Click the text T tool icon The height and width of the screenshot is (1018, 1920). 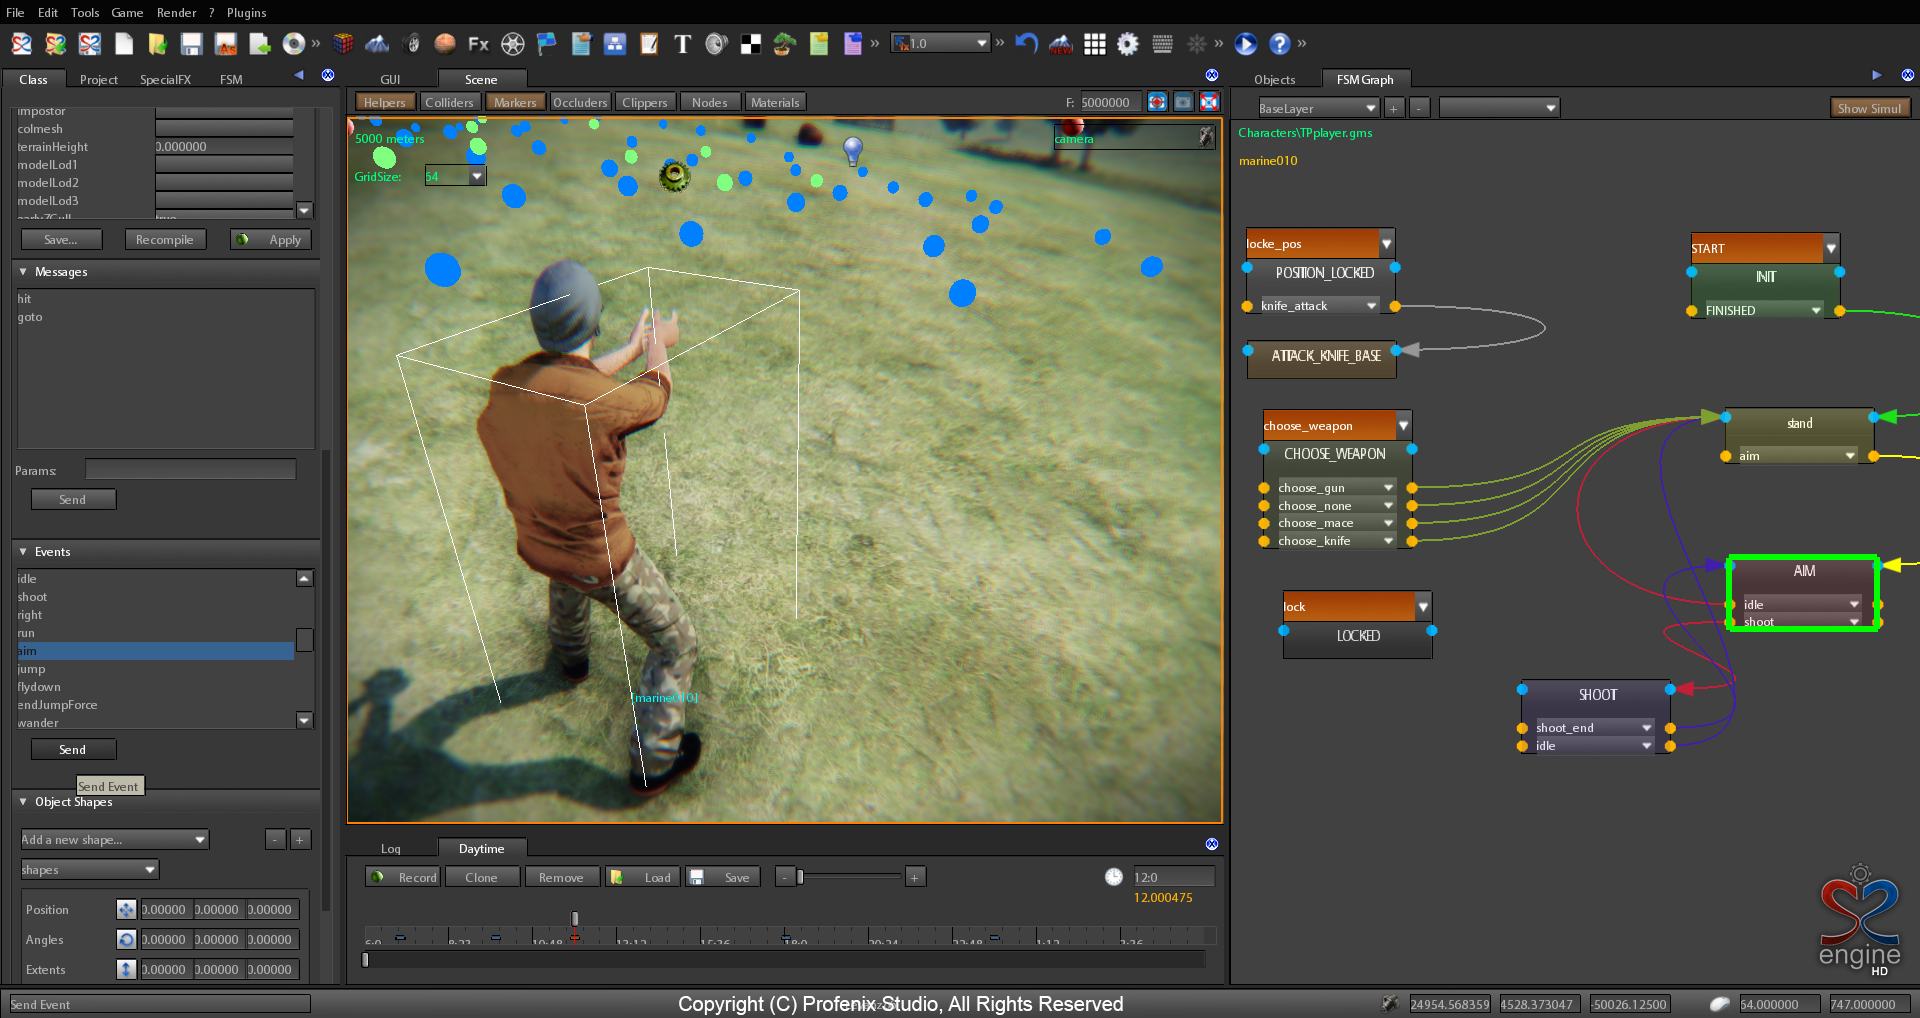pos(682,44)
